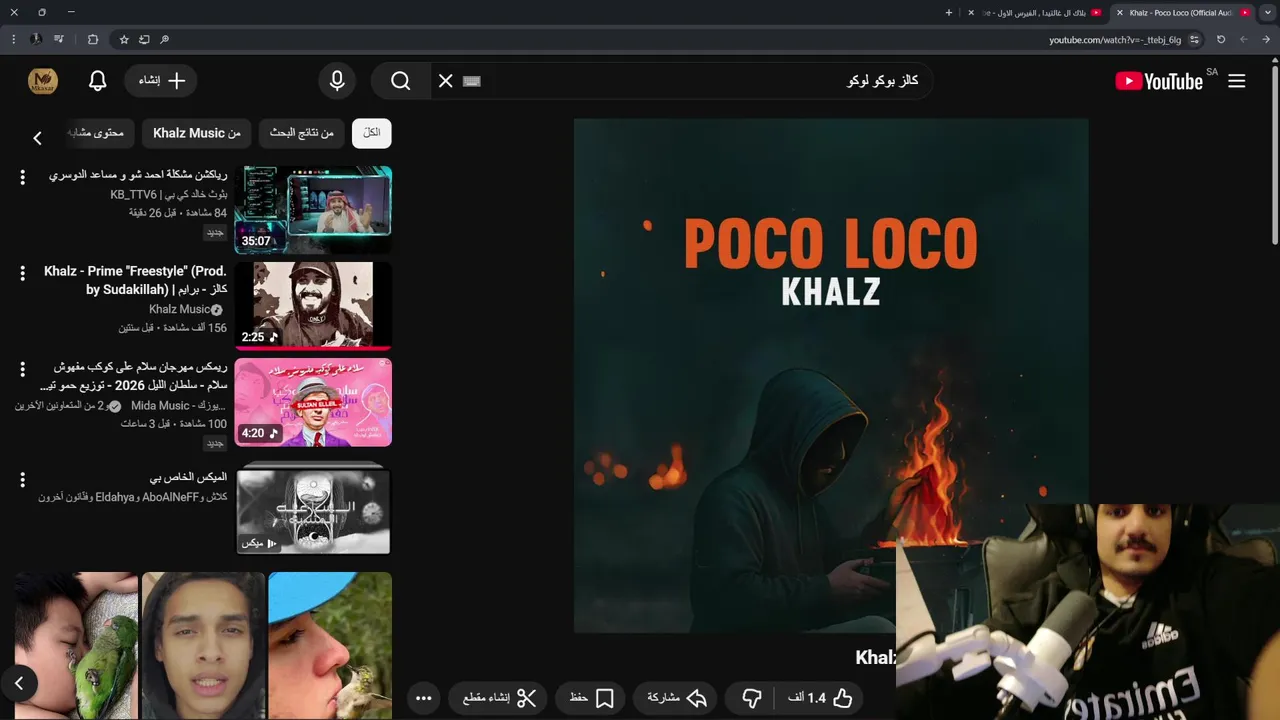Go forward in browser history
This screenshot has height=720, width=1280.
tap(1244, 40)
